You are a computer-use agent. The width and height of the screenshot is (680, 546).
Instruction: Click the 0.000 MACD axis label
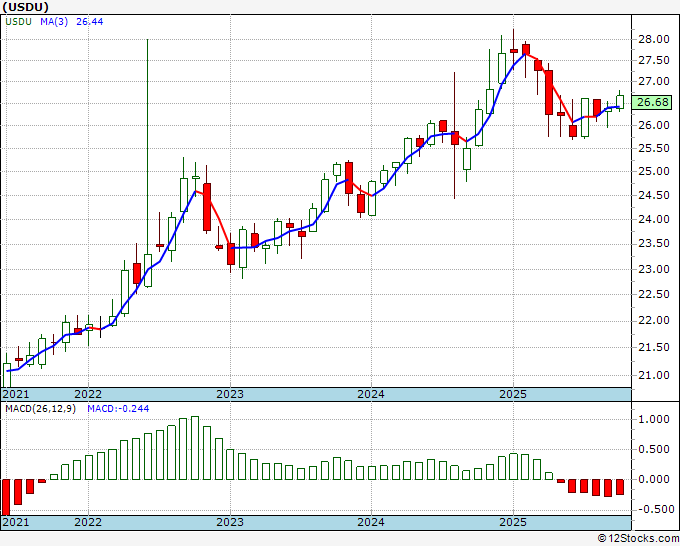pos(653,479)
